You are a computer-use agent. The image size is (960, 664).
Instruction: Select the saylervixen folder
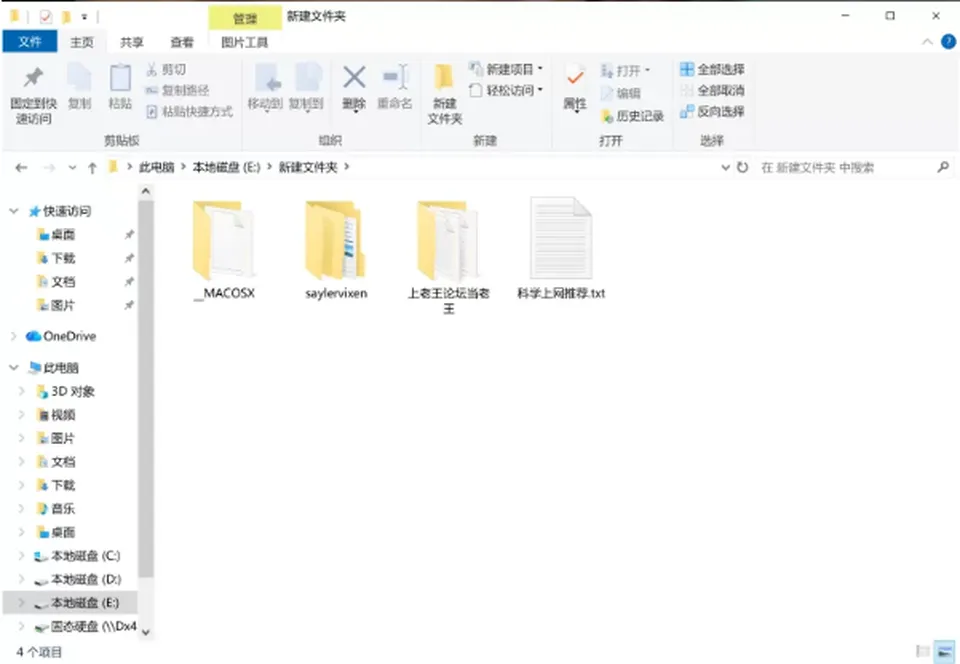click(336, 250)
